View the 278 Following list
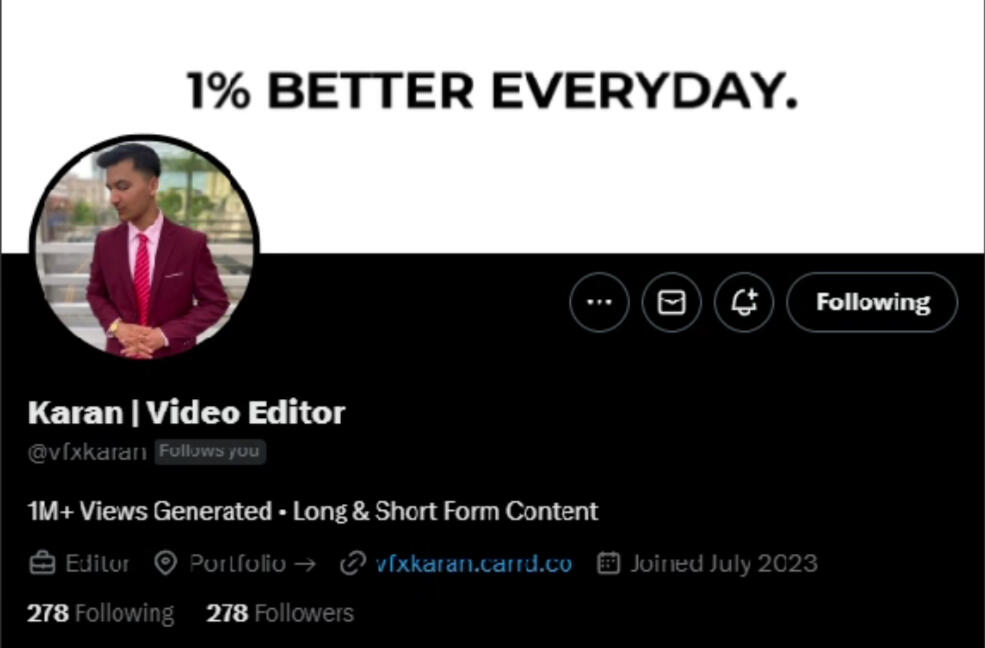Viewport: 985px width, 648px height. pyautogui.click(x=101, y=613)
